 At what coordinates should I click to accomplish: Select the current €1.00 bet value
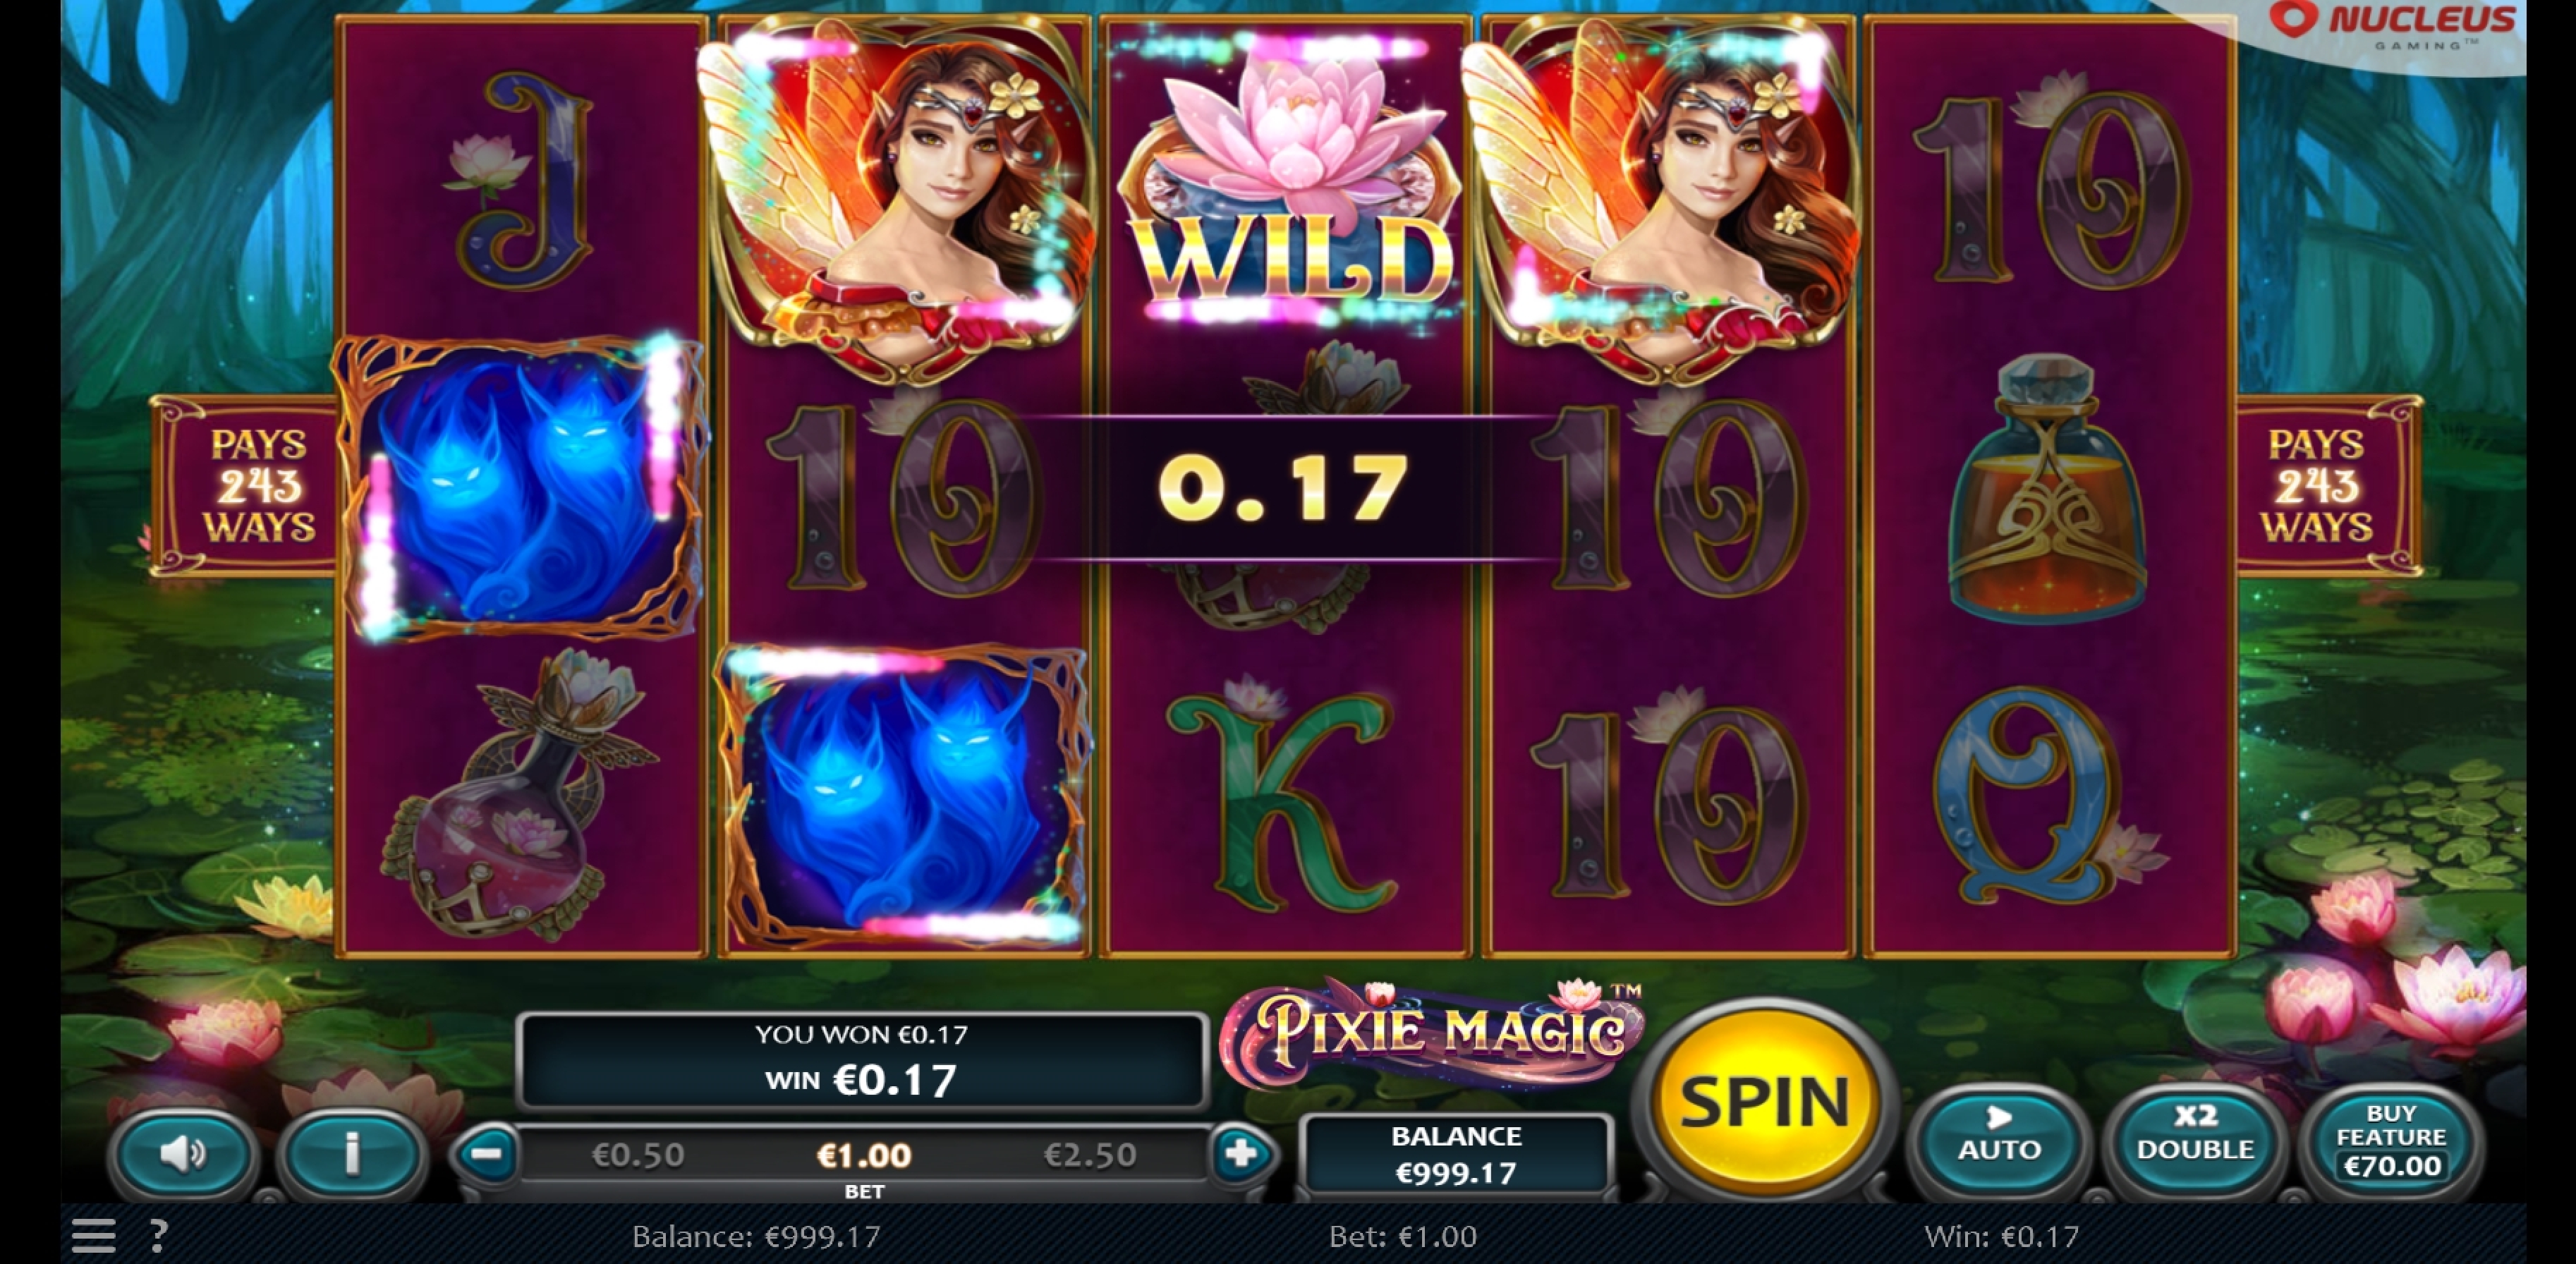click(x=864, y=1155)
